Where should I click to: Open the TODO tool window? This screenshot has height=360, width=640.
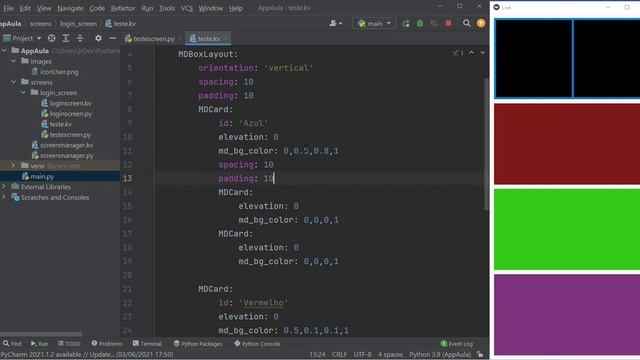tap(69, 344)
